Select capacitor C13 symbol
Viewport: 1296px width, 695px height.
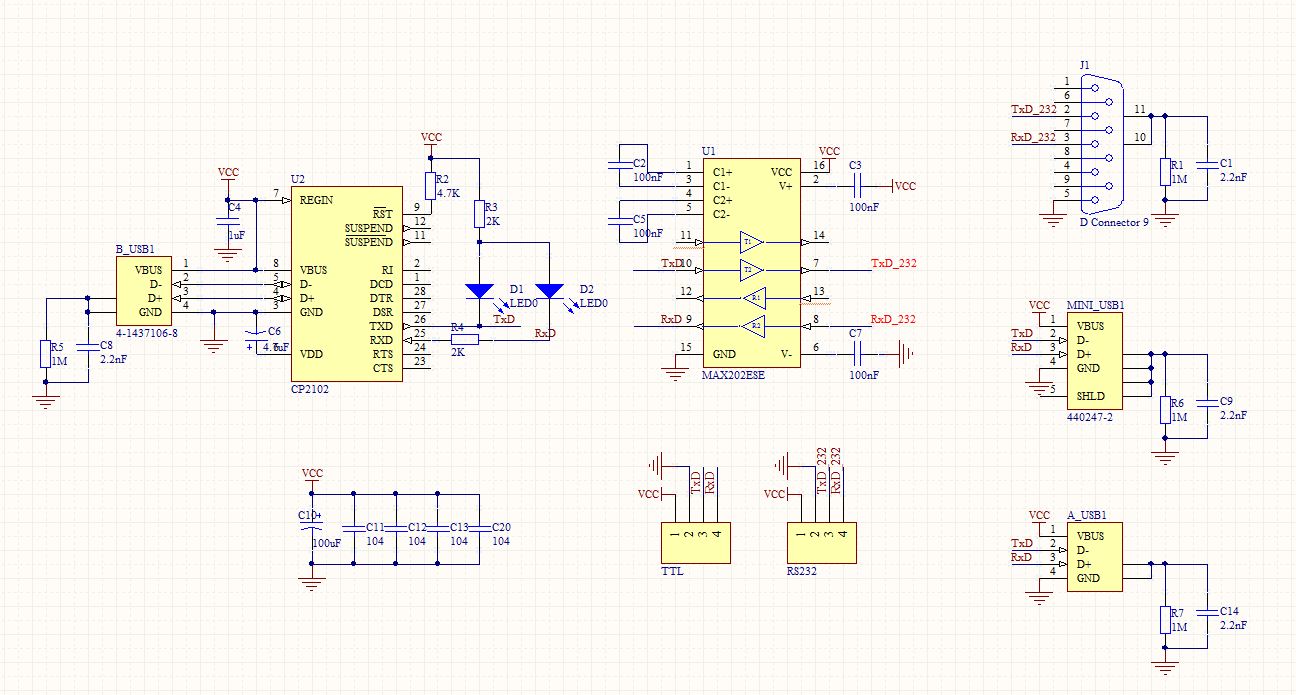(438, 528)
